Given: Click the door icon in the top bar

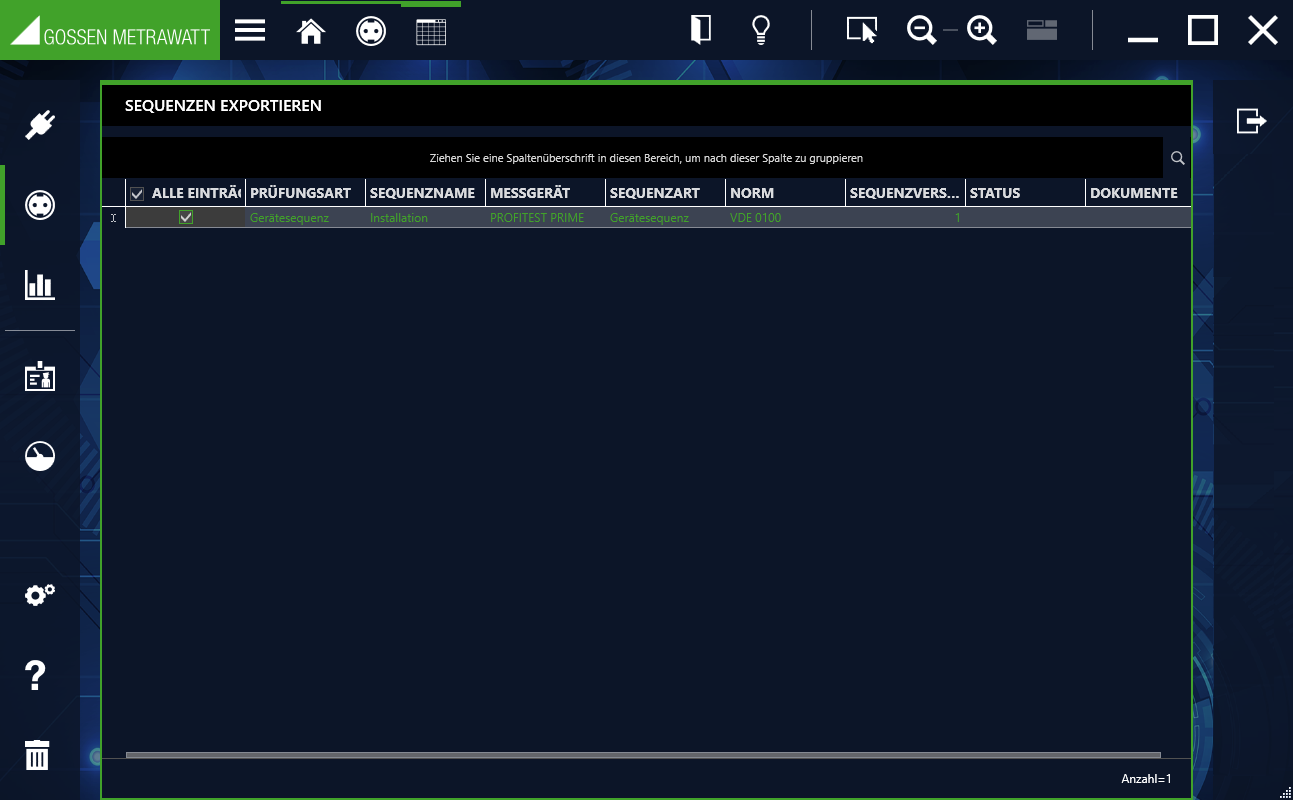Looking at the screenshot, I should [x=701, y=30].
